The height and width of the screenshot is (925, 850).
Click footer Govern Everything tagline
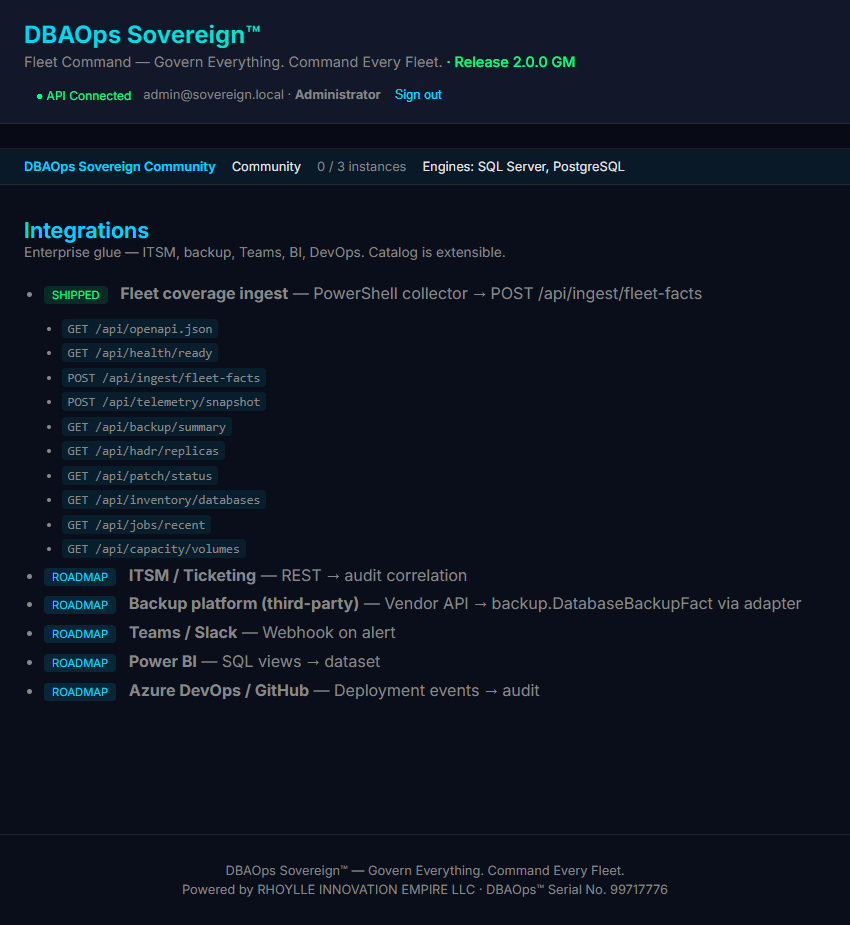tap(425, 870)
